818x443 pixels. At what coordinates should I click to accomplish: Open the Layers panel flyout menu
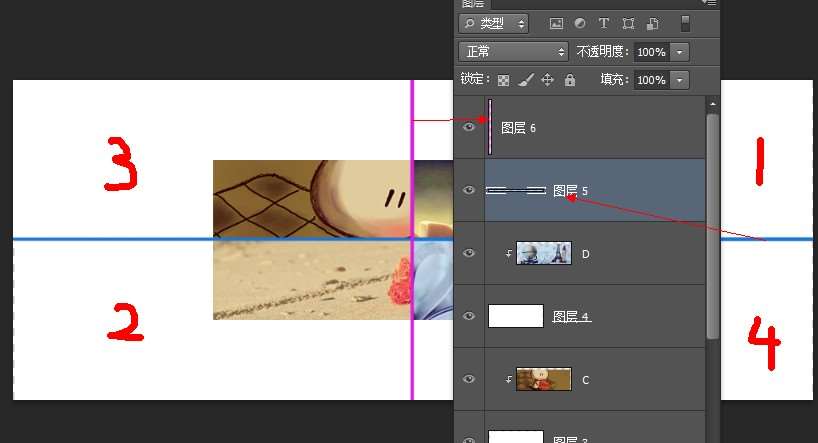point(710,3)
